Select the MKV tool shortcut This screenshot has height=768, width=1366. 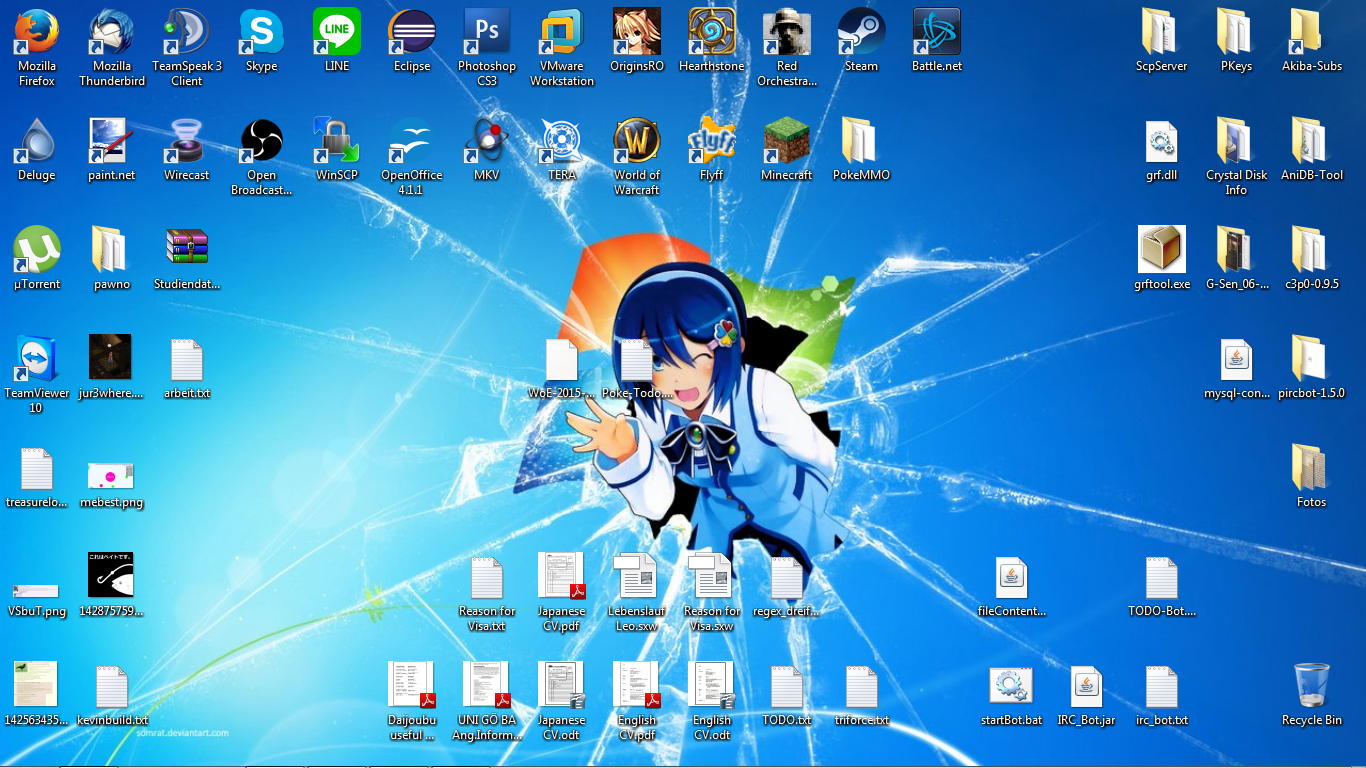(x=487, y=142)
